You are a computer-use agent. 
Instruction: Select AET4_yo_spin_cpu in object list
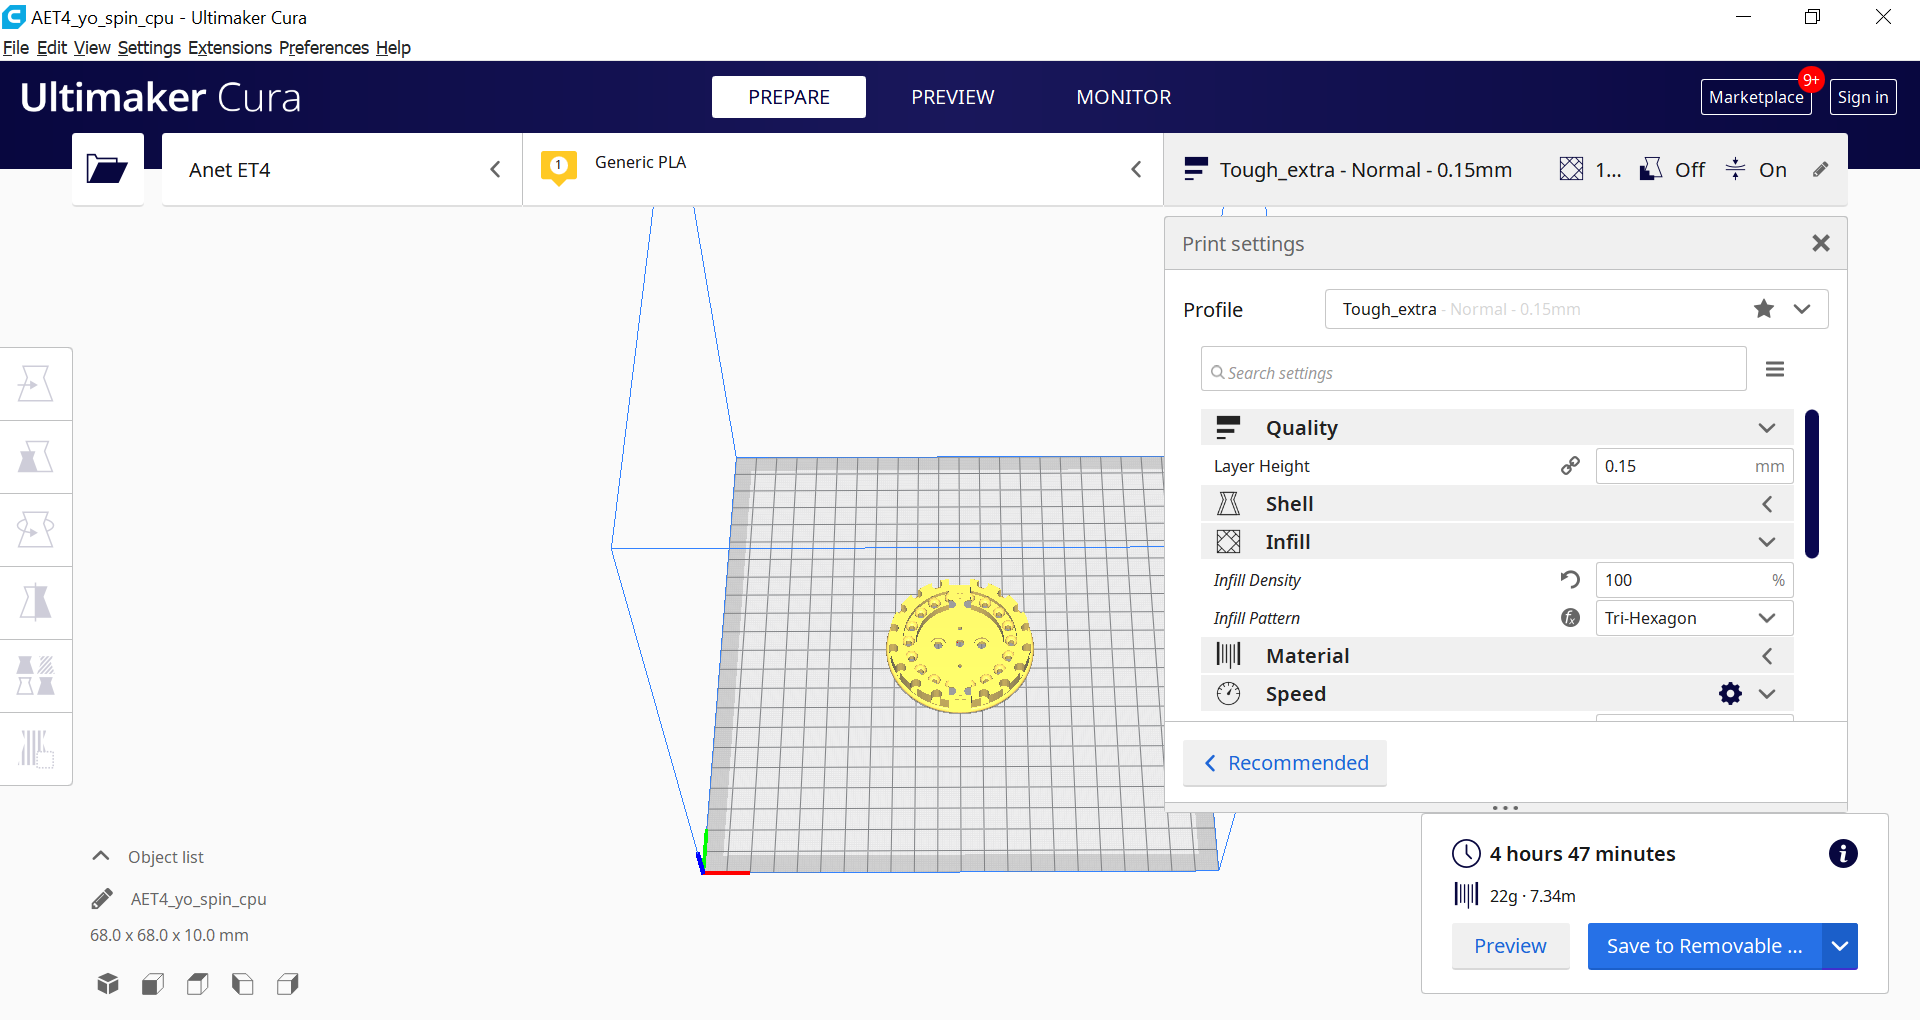(198, 899)
